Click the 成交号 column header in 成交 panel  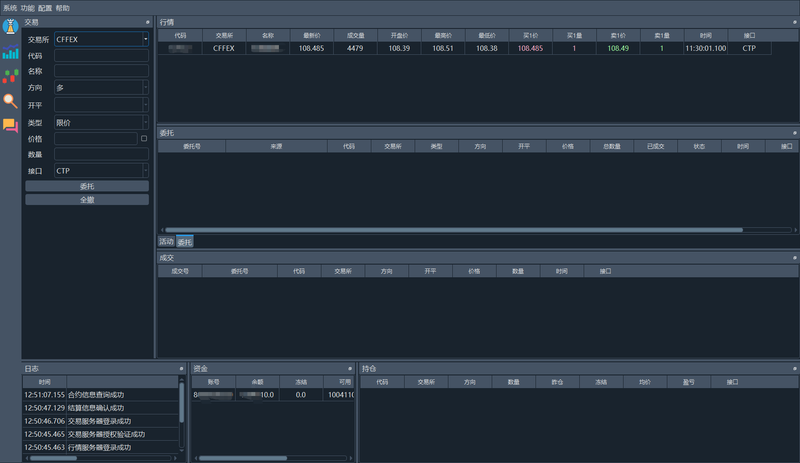pos(180,272)
